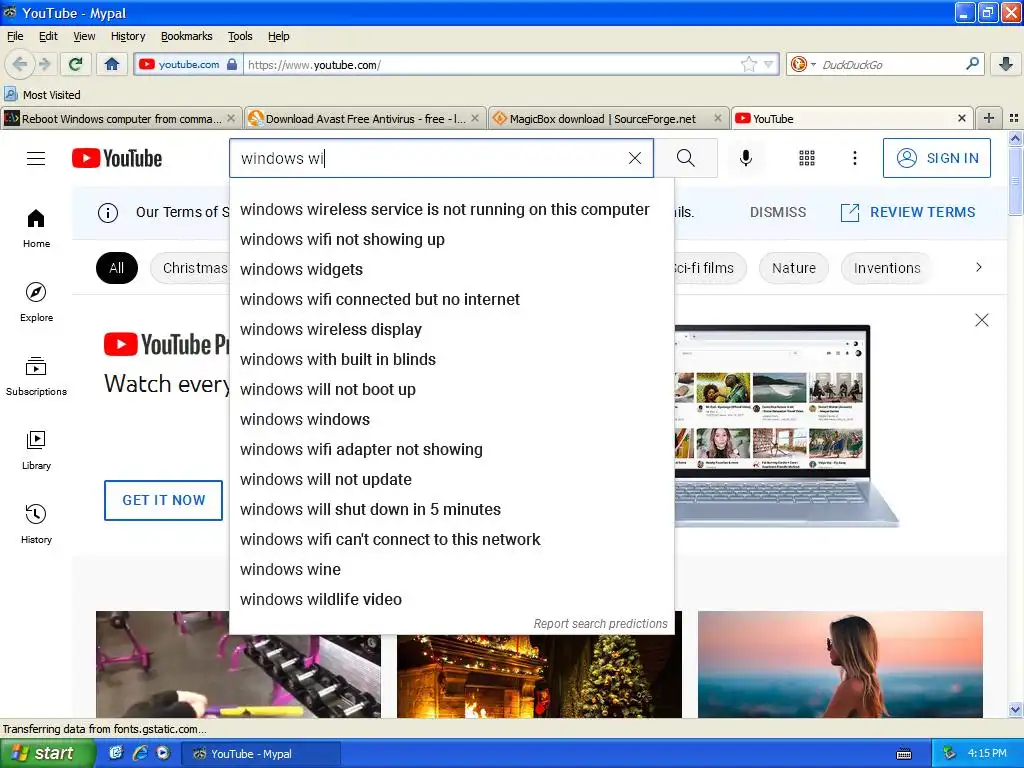Open the YouTube hamburger guide menu
Viewport: 1024px width, 768px height.
36,159
